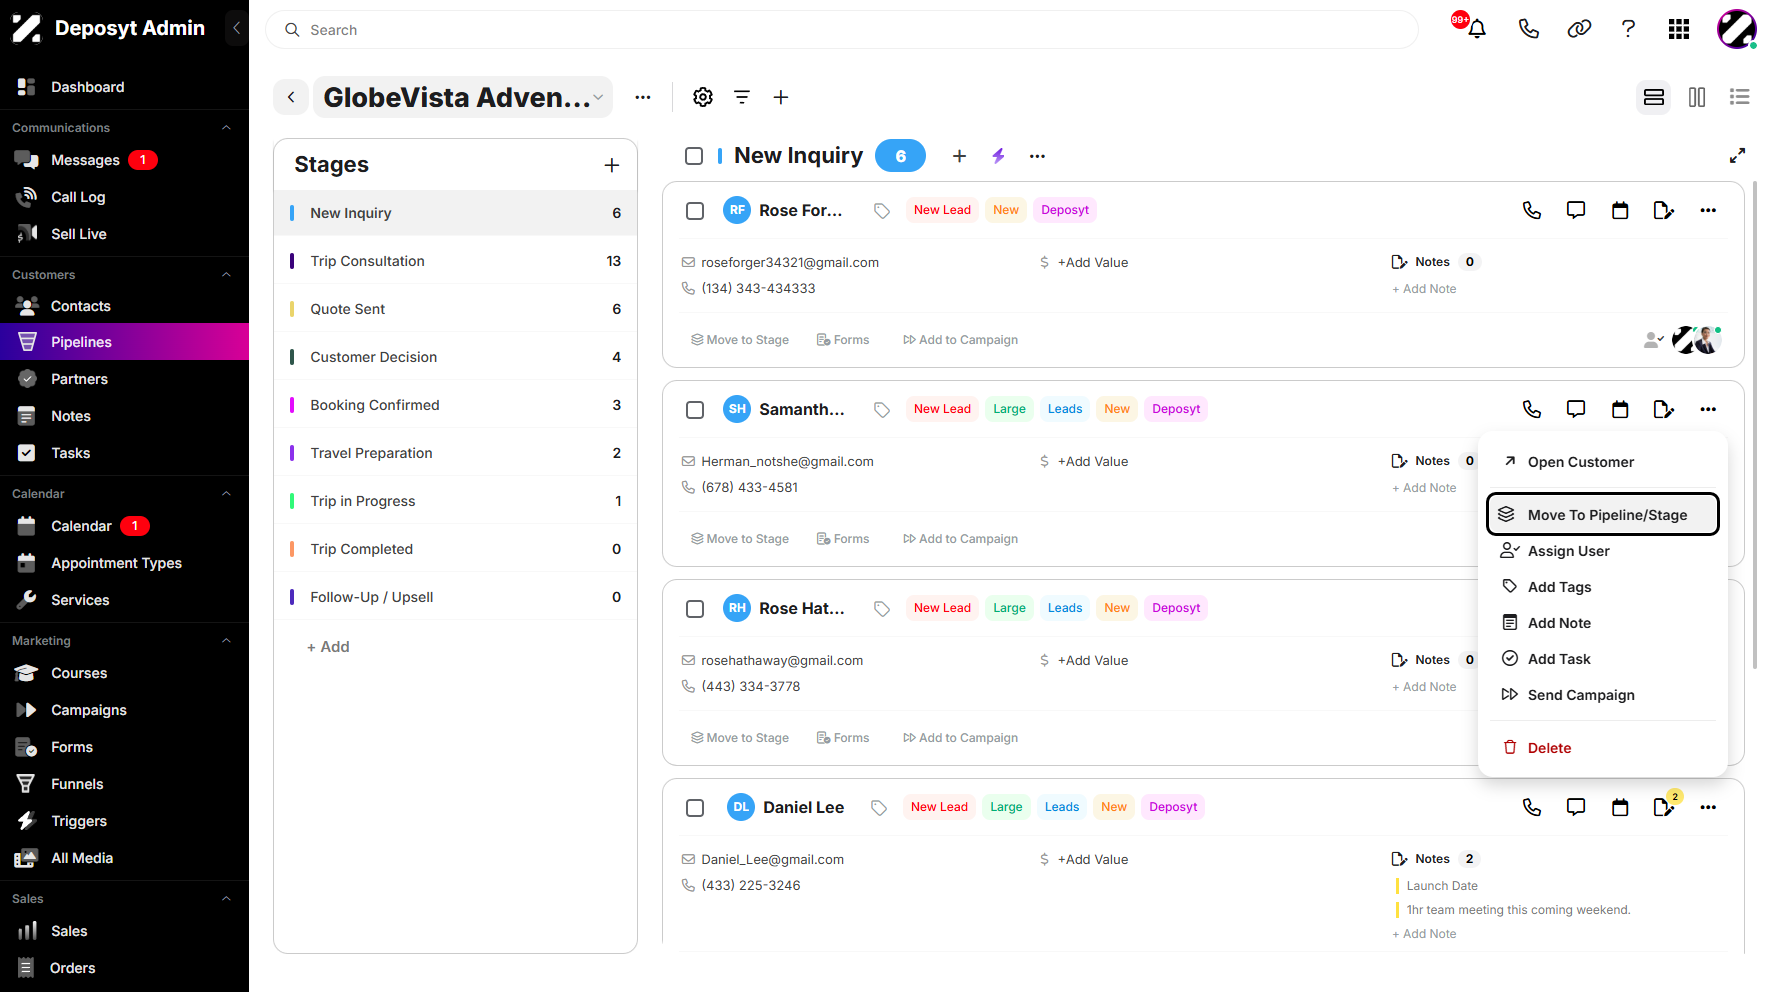Image resolution: width=1781 pixels, height=992 pixels.
Task: Select the Rose Hat... card checkbox
Action: click(695, 608)
